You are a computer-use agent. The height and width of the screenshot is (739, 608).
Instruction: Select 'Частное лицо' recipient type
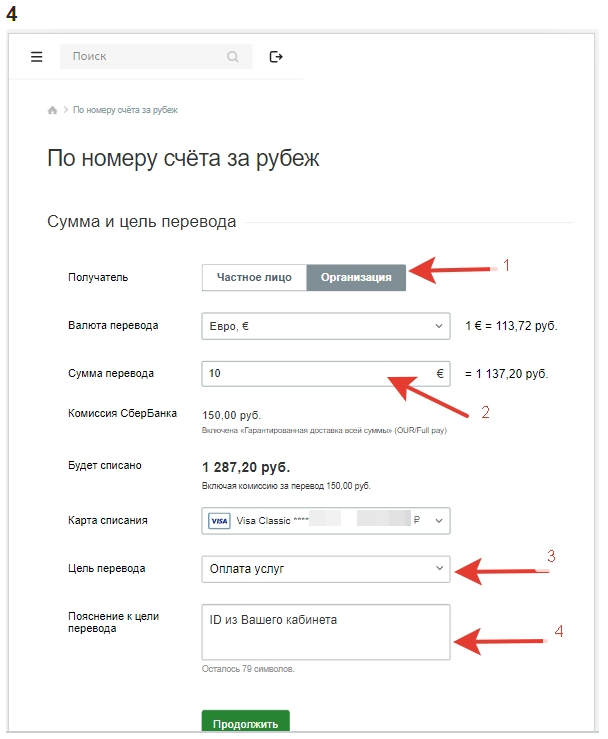(254, 277)
